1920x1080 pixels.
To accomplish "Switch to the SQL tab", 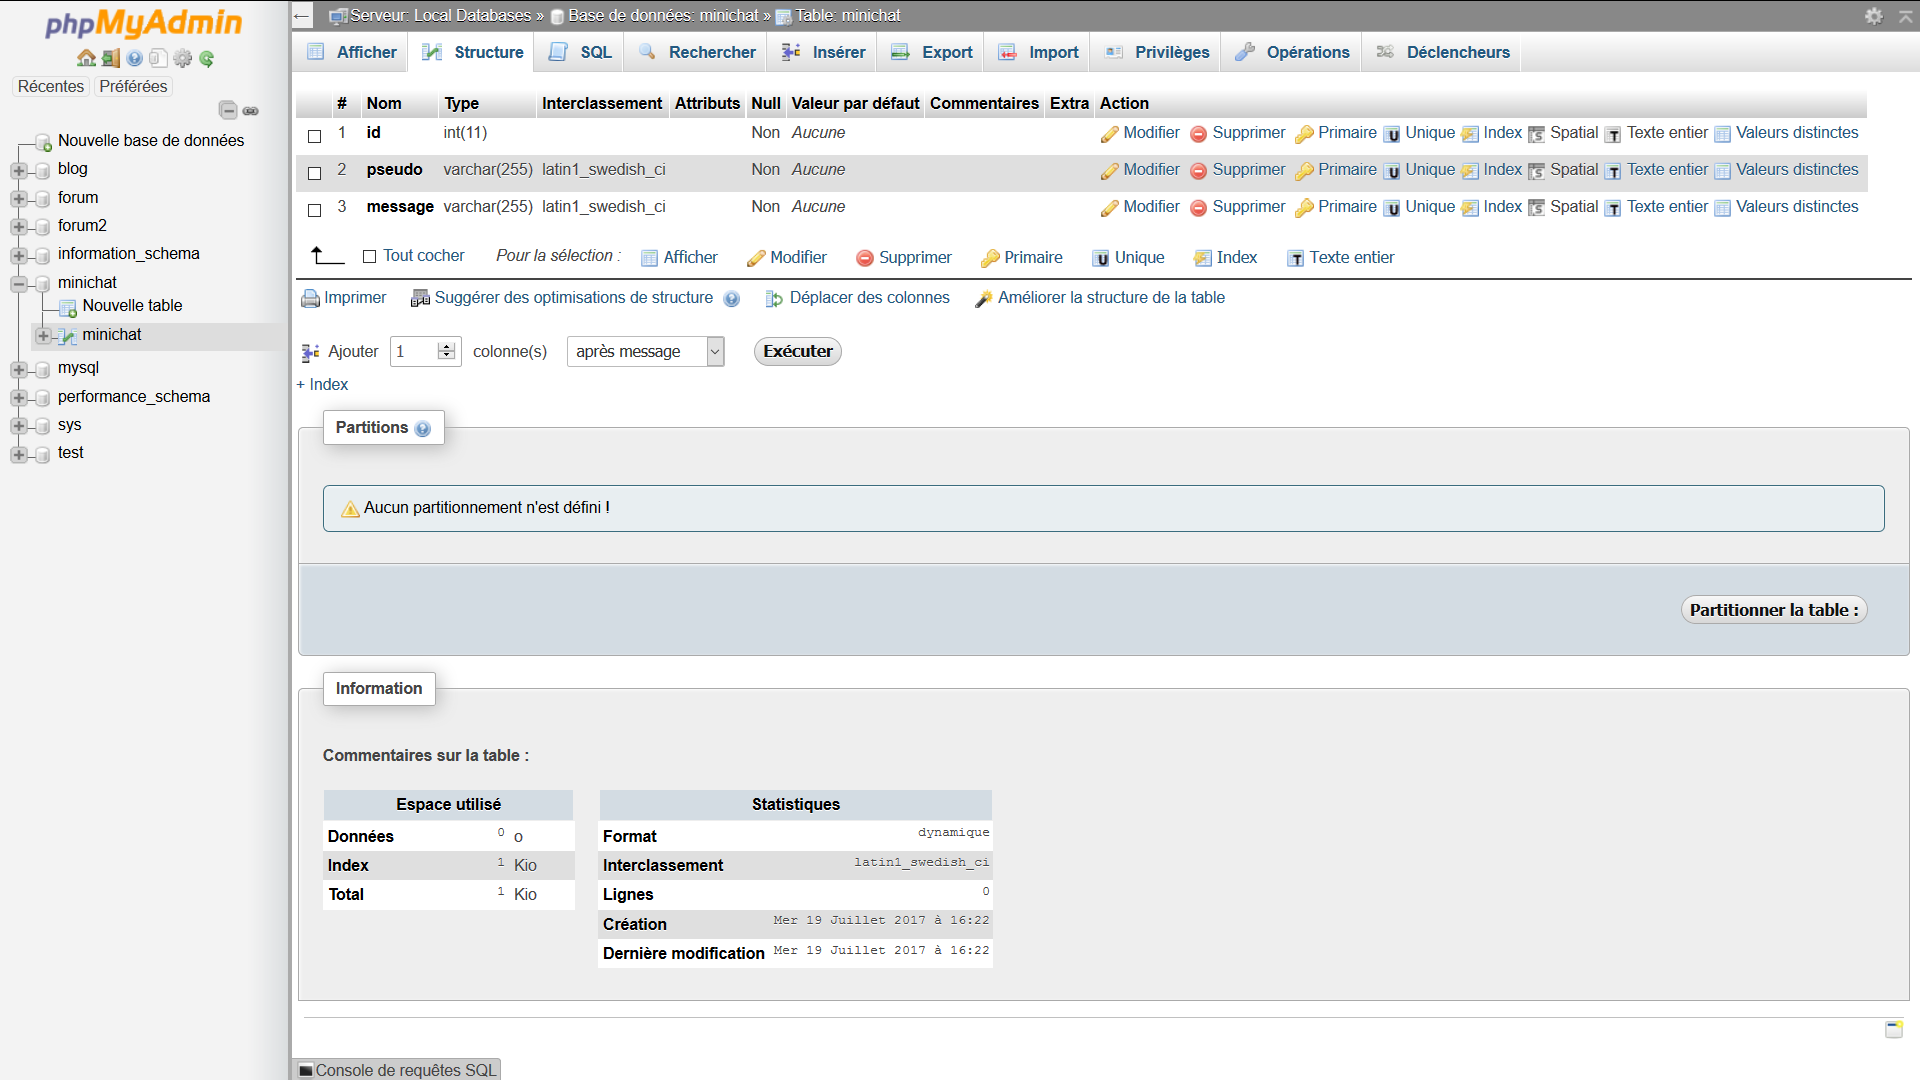I will point(580,52).
